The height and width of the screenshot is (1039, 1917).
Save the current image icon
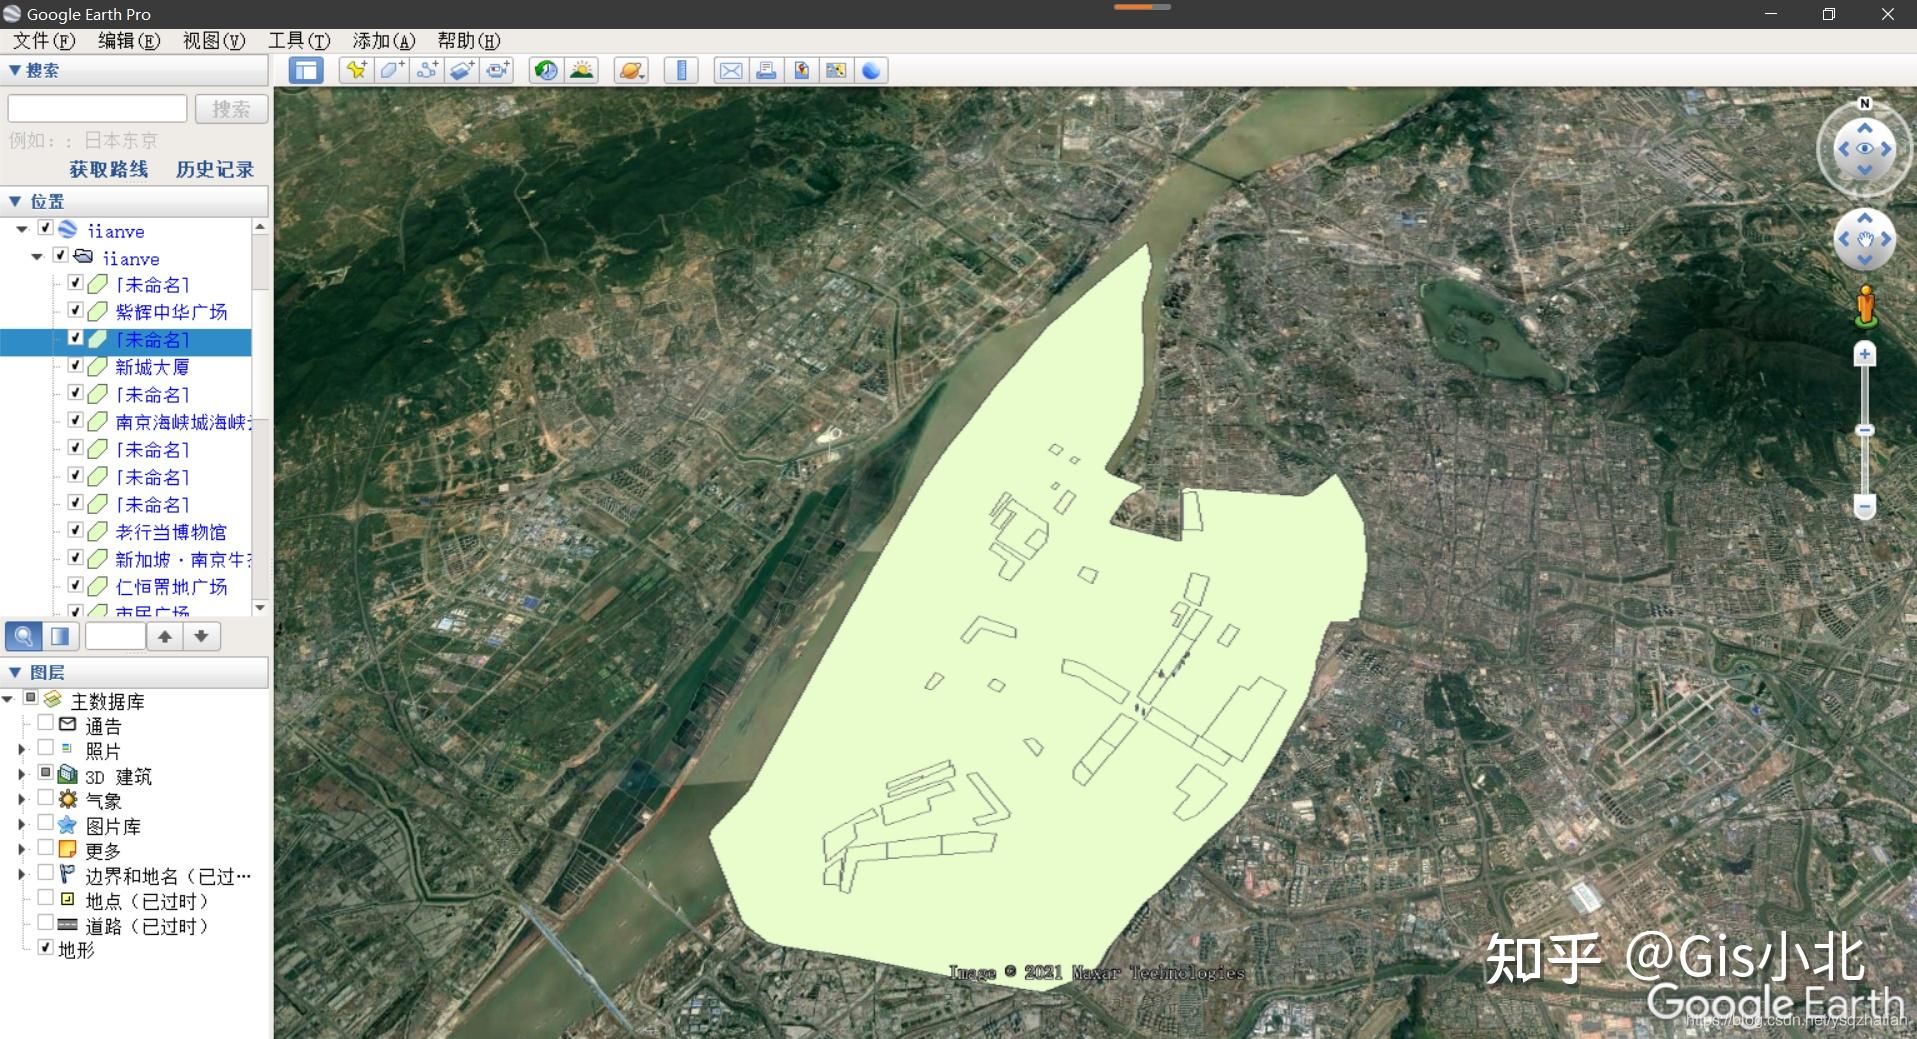(x=801, y=70)
